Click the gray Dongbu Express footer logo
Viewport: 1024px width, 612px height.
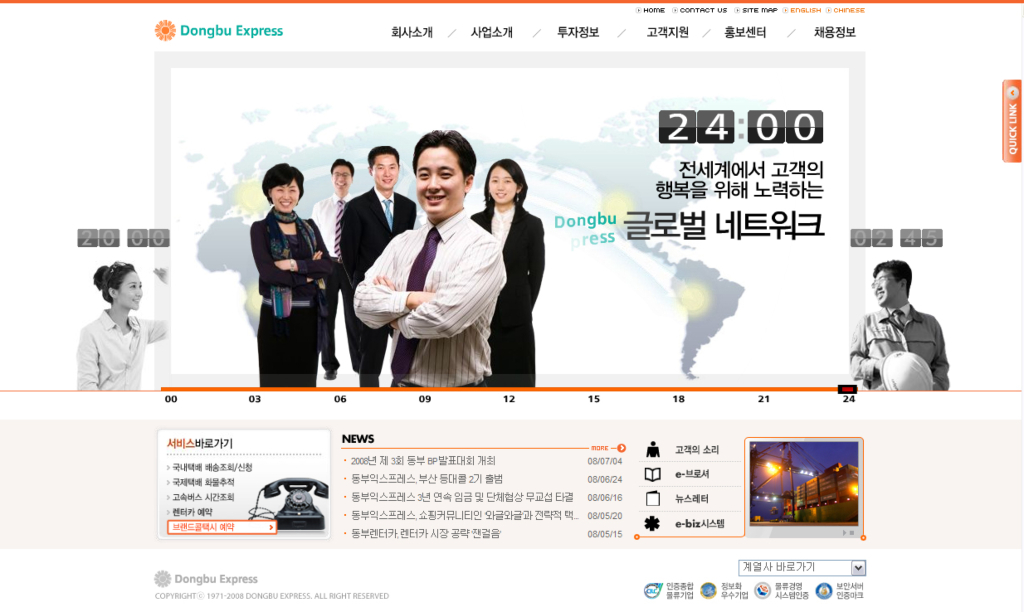(x=206, y=579)
